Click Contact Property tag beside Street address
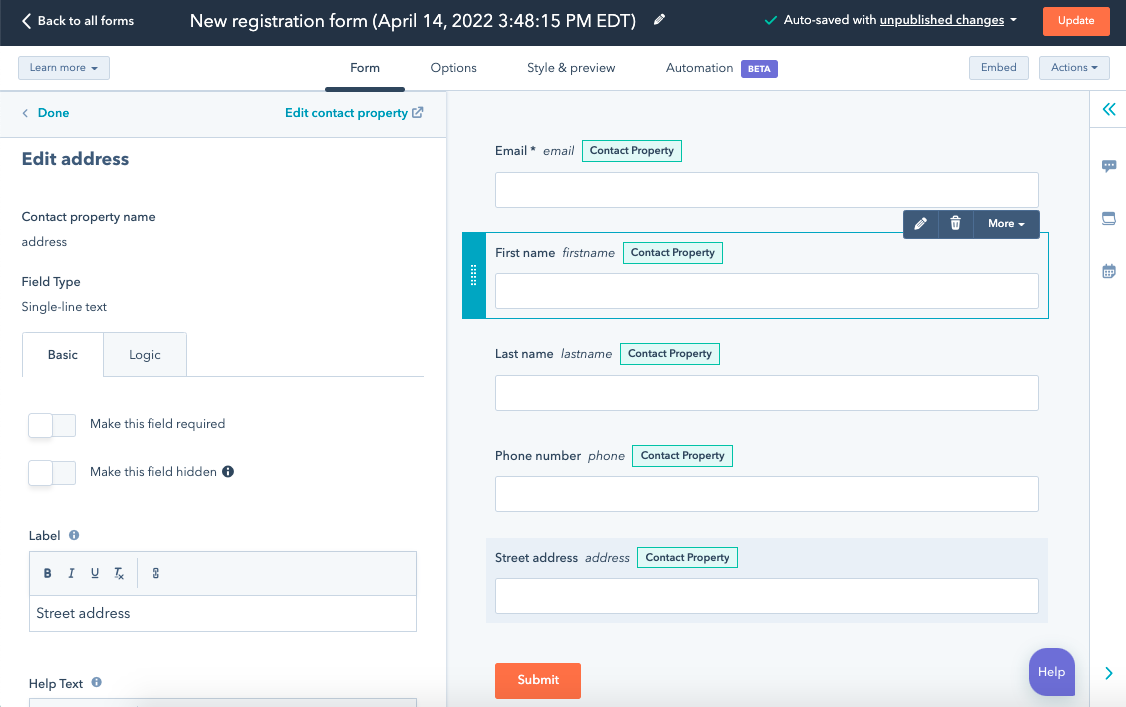Screen dimensions: 1126x707 coord(687,558)
